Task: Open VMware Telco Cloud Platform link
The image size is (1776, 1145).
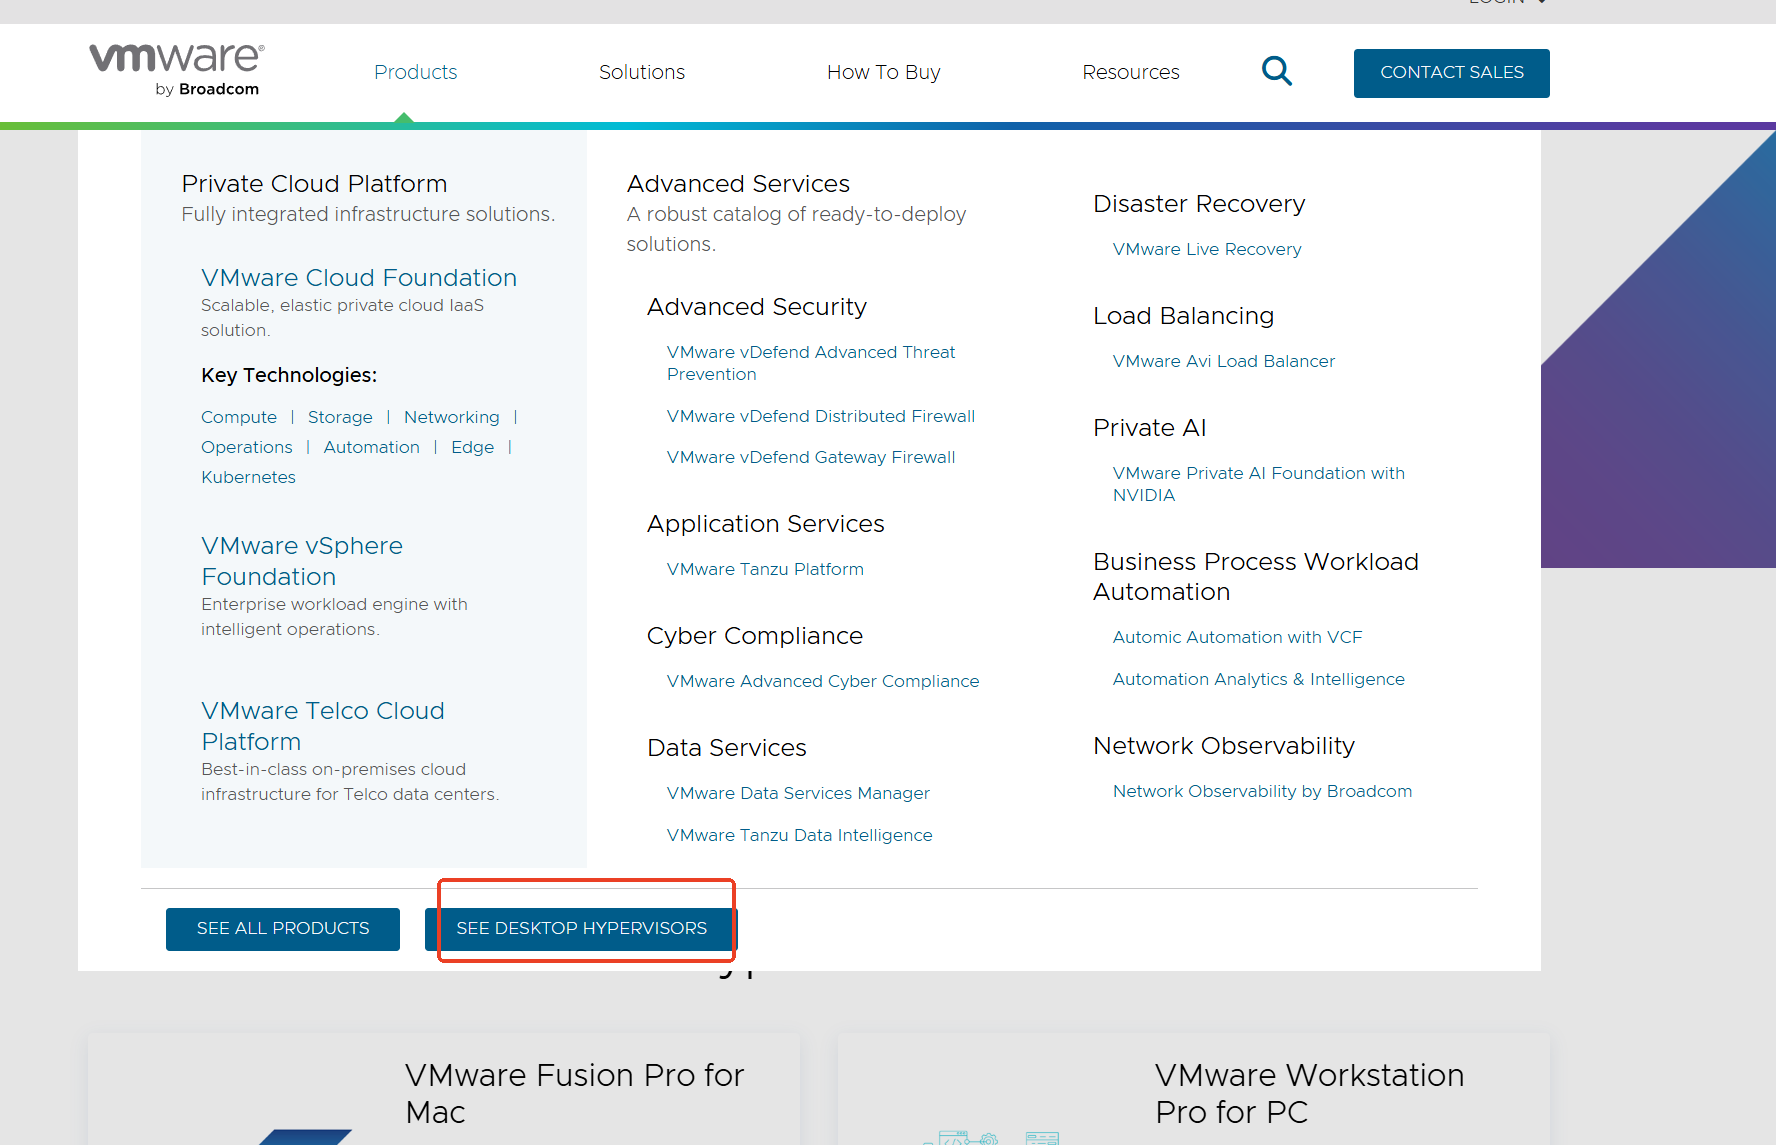Action: (x=323, y=726)
